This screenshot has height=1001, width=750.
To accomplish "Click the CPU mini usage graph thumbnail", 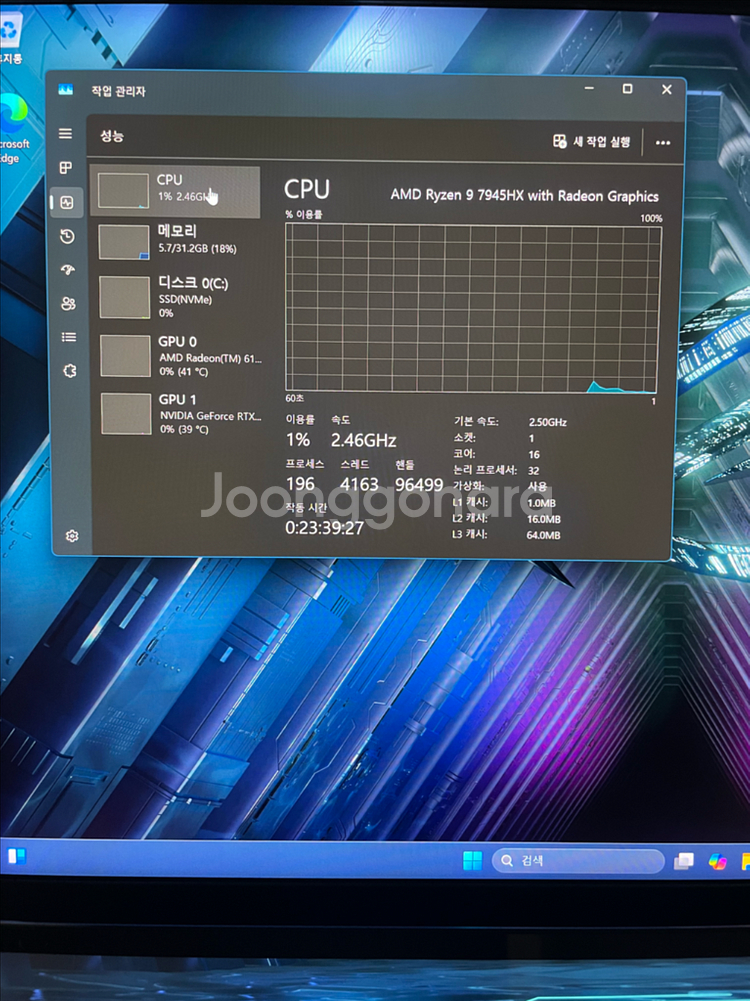I will pyautogui.click(x=123, y=191).
